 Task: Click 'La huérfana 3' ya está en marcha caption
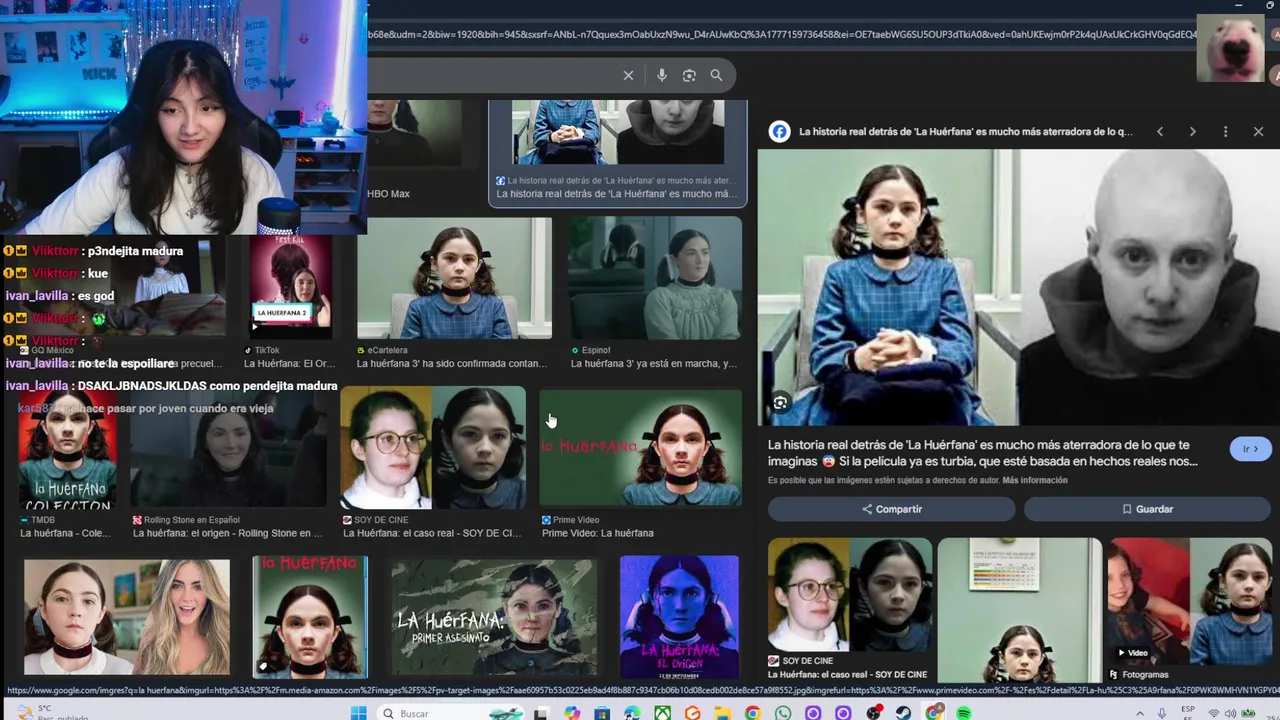tap(654, 364)
